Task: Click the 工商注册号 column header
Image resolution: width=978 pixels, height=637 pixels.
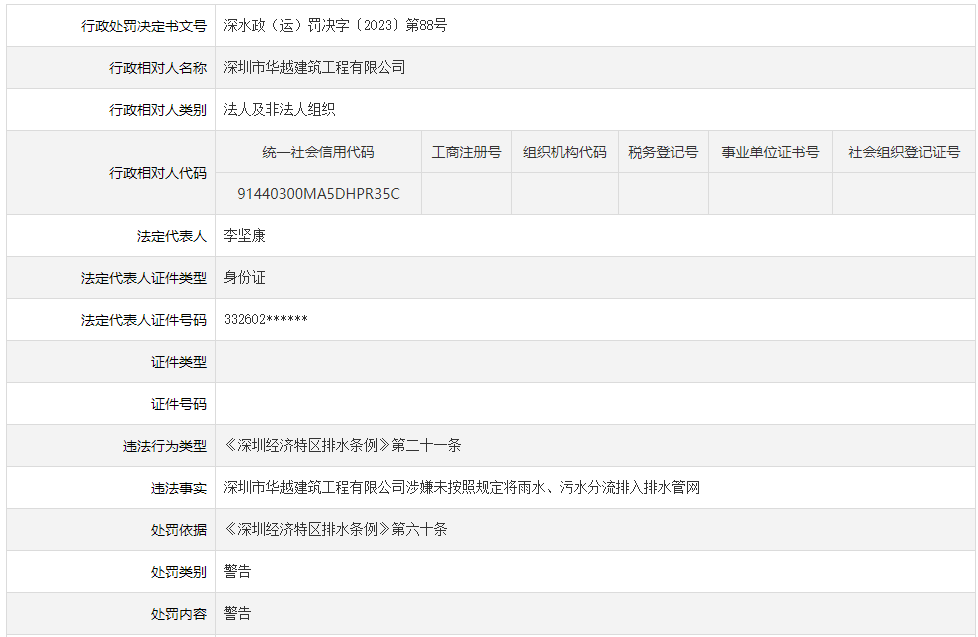Action: pyautogui.click(x=467, y=152)
